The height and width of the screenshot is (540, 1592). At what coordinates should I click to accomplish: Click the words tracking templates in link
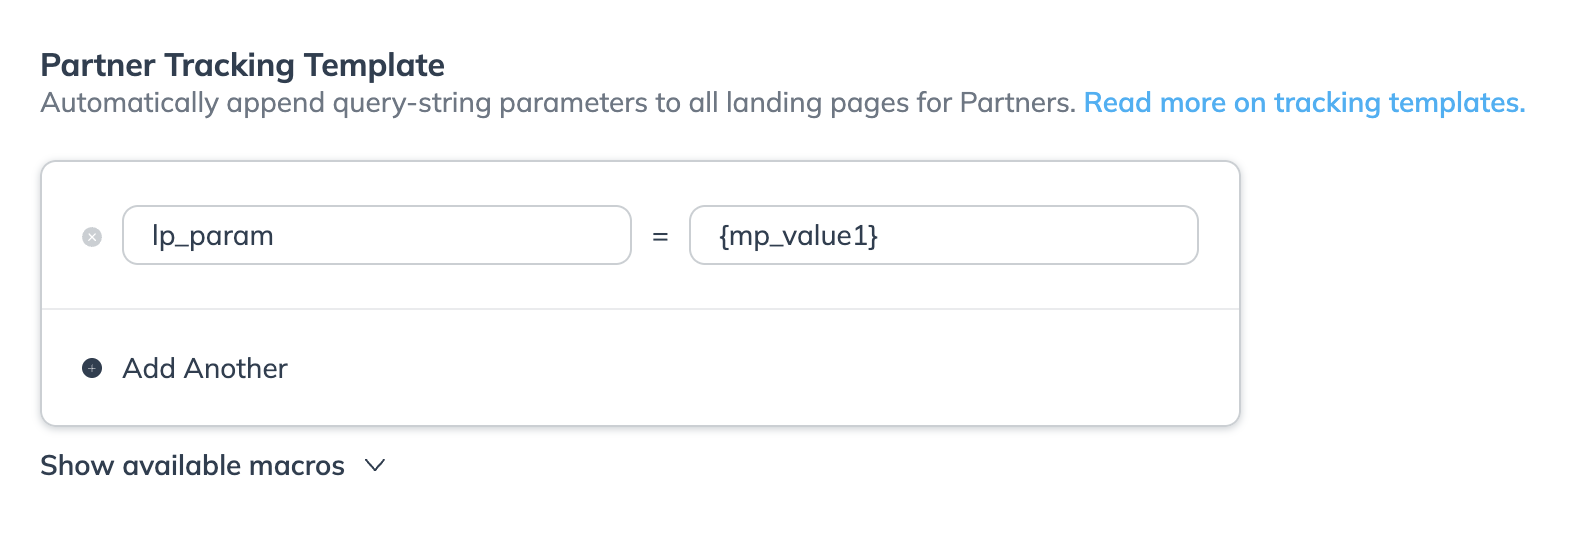pyautogui.click(x=1399, y=103)
